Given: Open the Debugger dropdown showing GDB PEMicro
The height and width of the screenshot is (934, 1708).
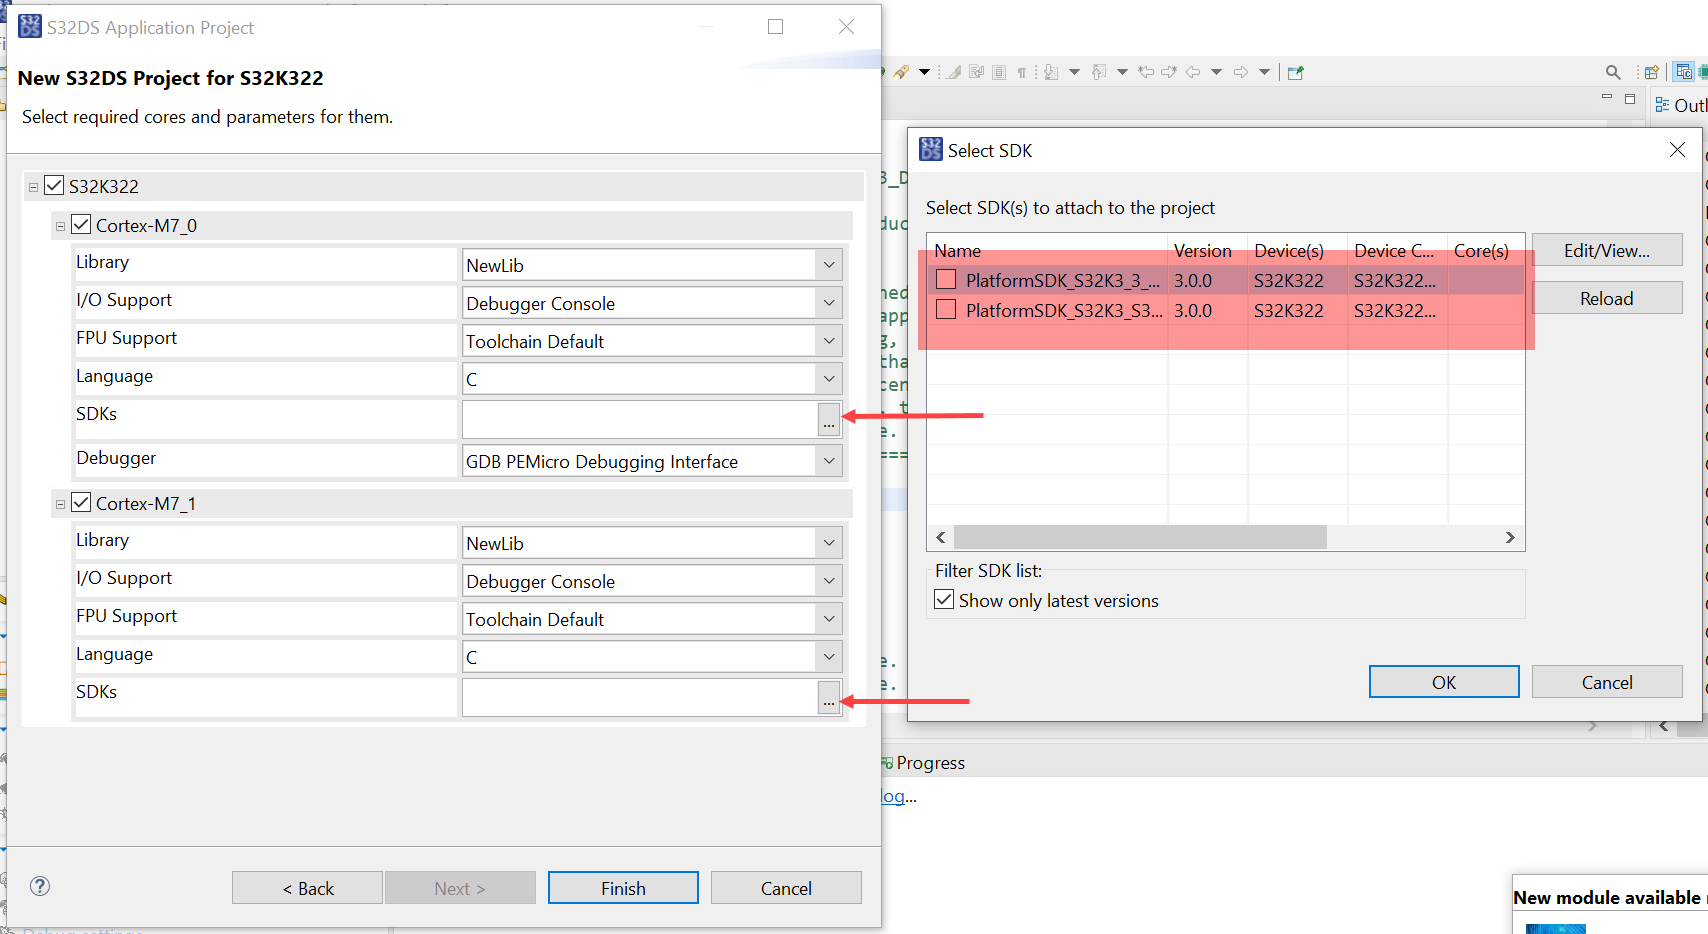Looking at the screenshot, I should point(828,461).
